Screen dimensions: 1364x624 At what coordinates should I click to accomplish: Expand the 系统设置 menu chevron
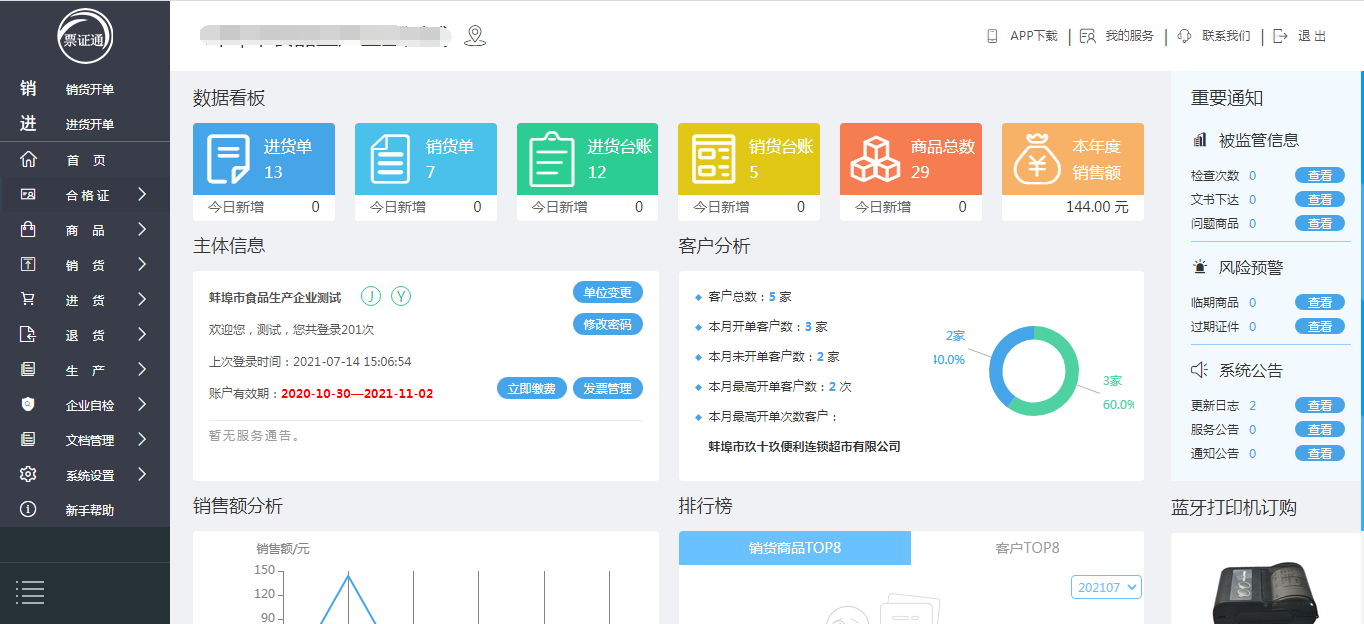[x=142, y=475]
